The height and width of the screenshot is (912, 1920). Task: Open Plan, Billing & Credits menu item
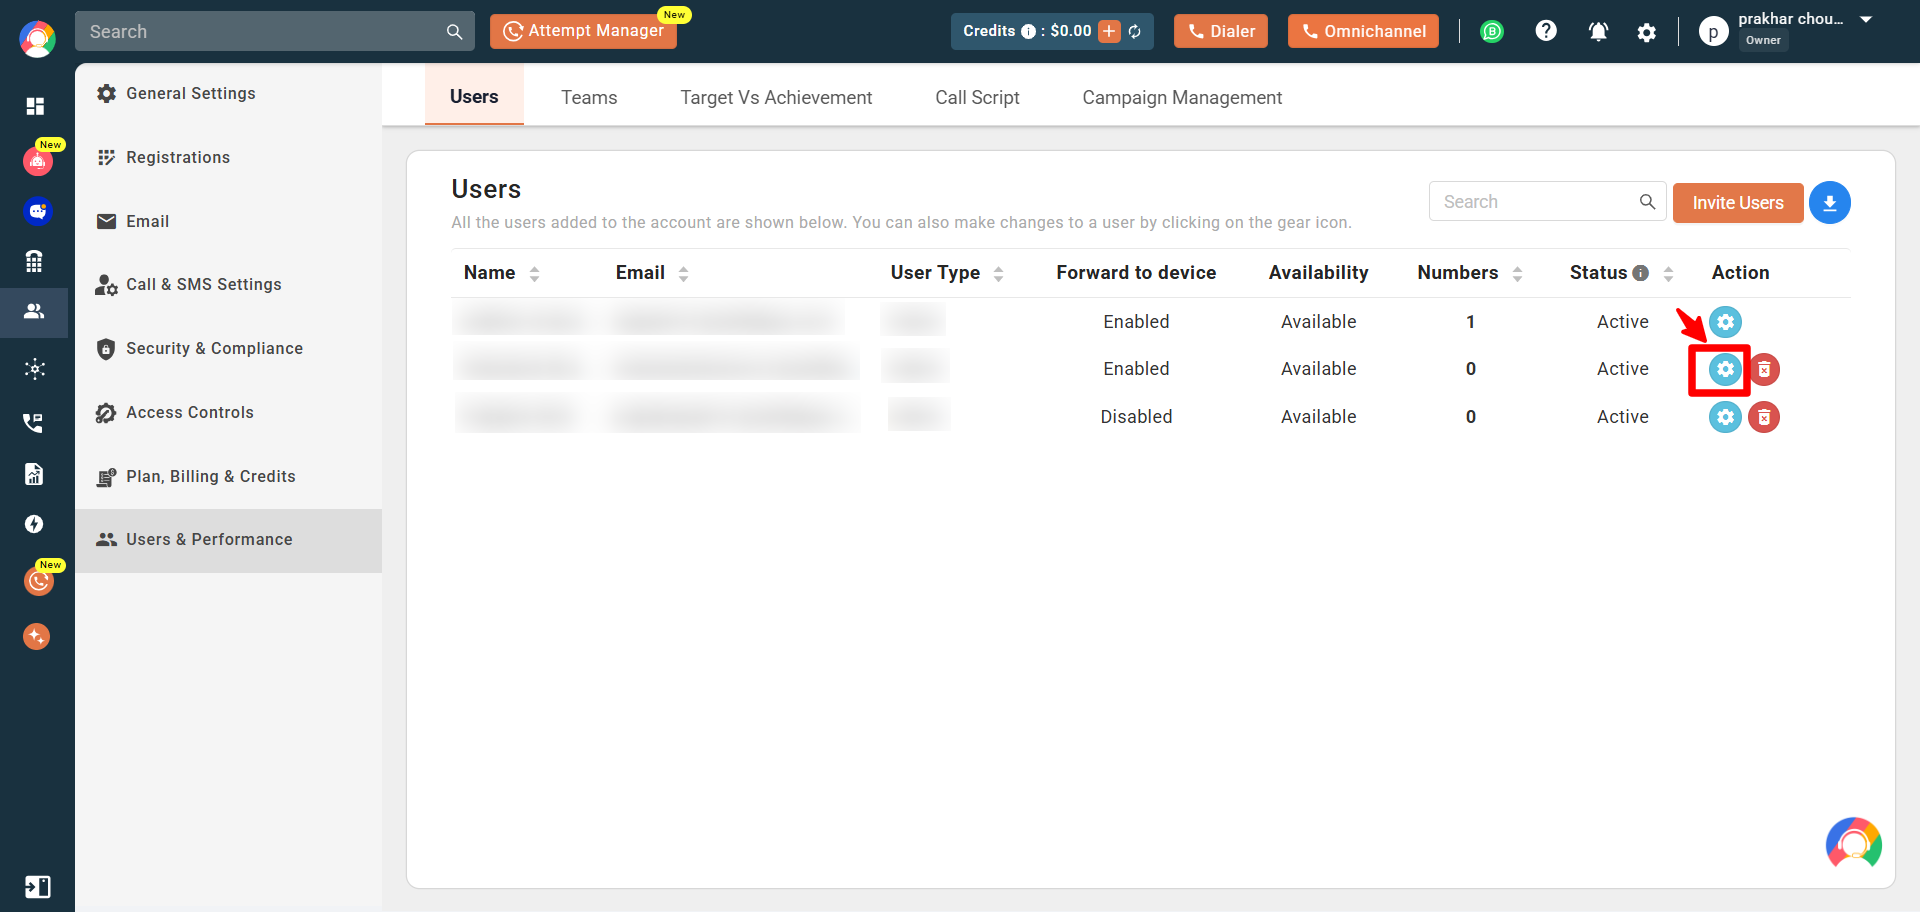(228, 476)
